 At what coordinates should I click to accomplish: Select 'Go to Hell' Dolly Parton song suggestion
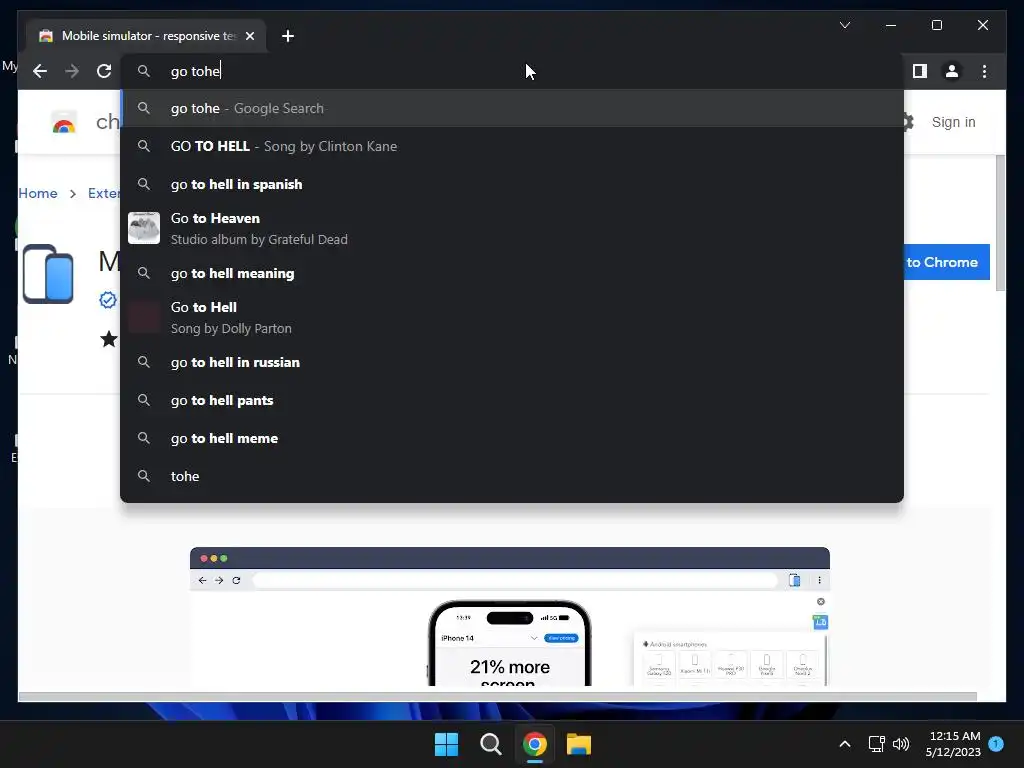click(x=512, y=317)
